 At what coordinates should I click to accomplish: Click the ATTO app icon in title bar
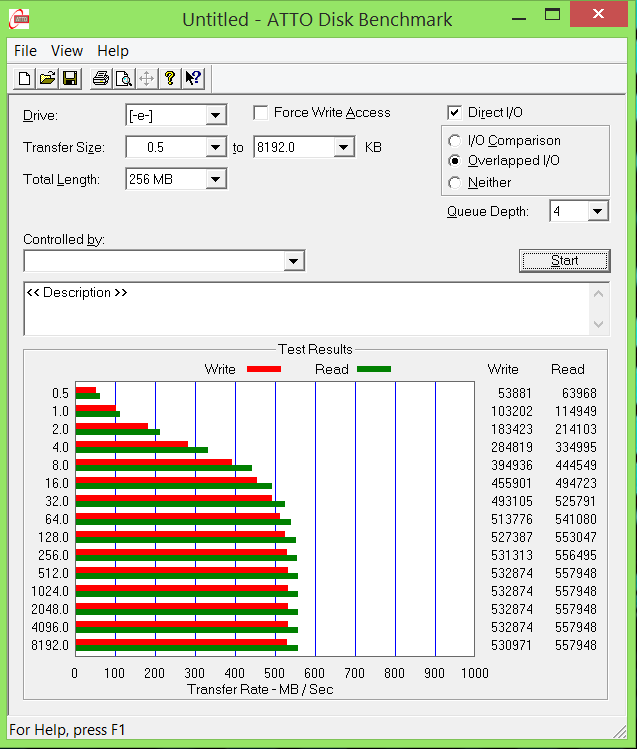[17, 18]
